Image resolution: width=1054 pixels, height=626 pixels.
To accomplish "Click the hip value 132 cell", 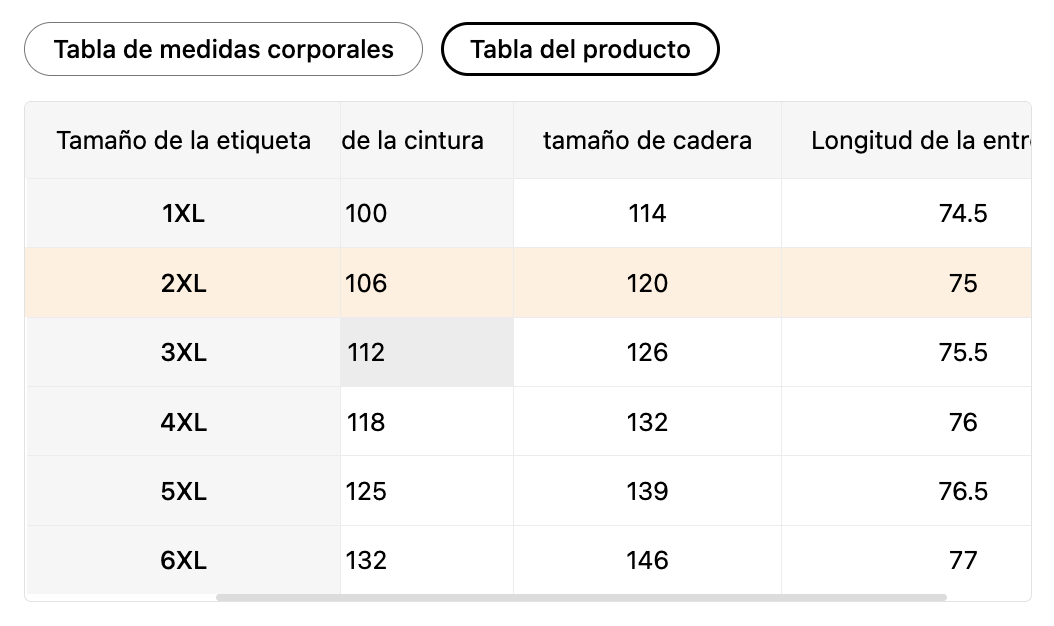I will (x=647, y=422).
